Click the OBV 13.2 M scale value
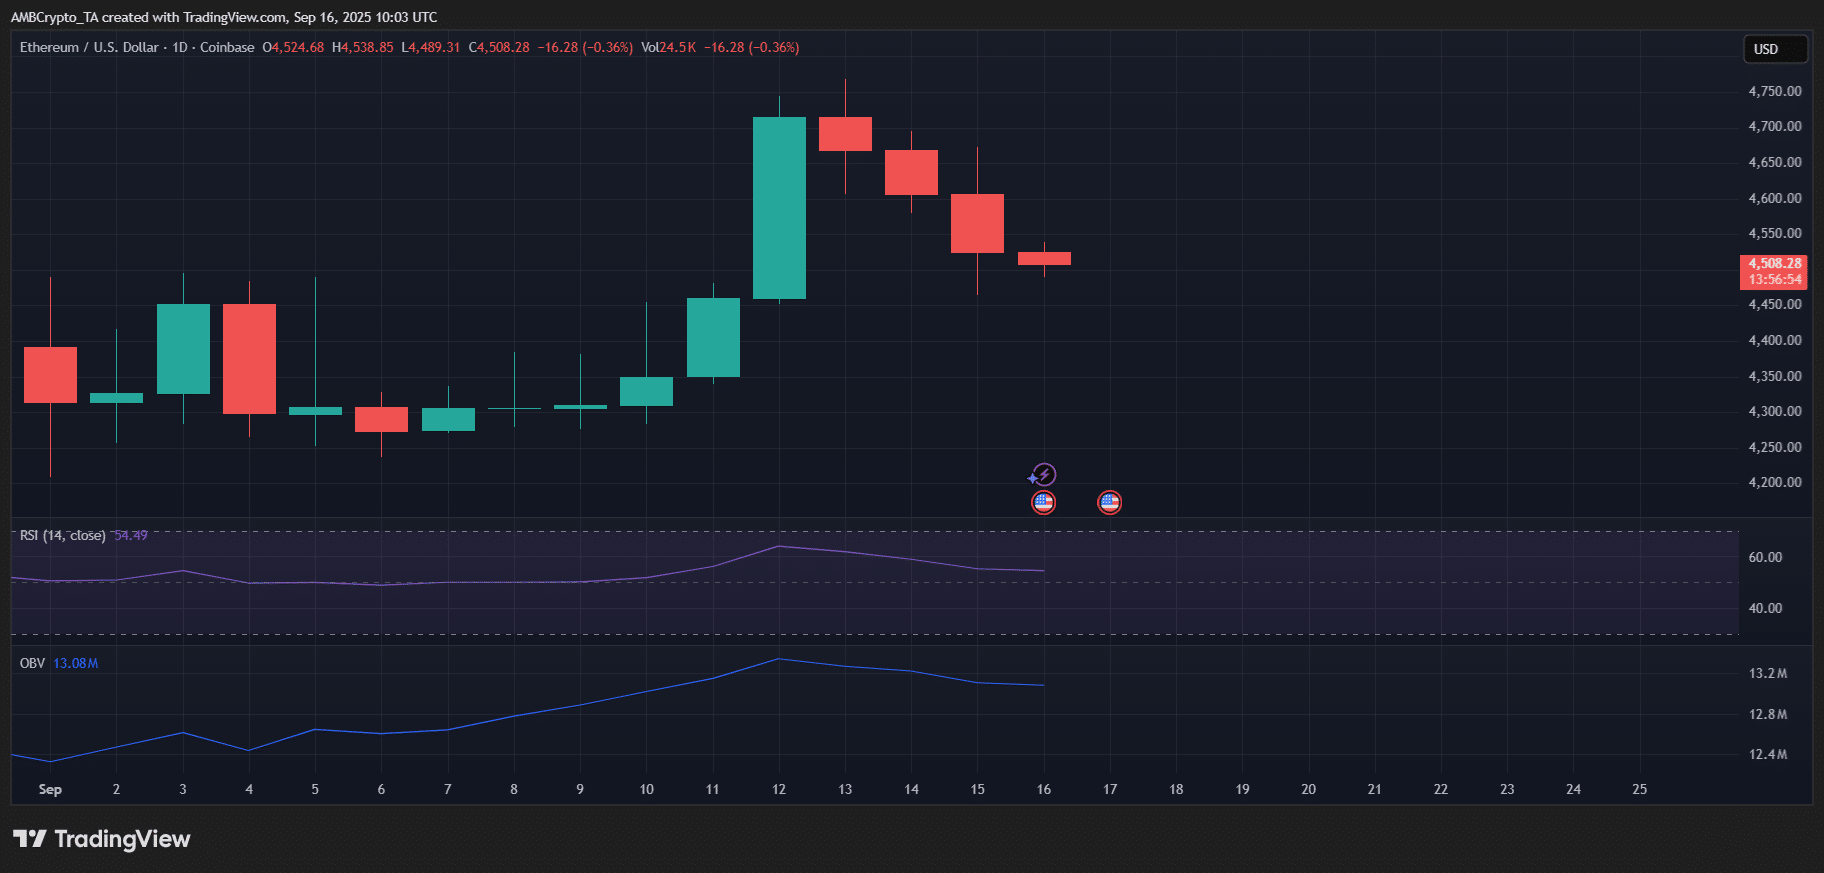This screenshot has height=873, width=1824. (1767, 673)
